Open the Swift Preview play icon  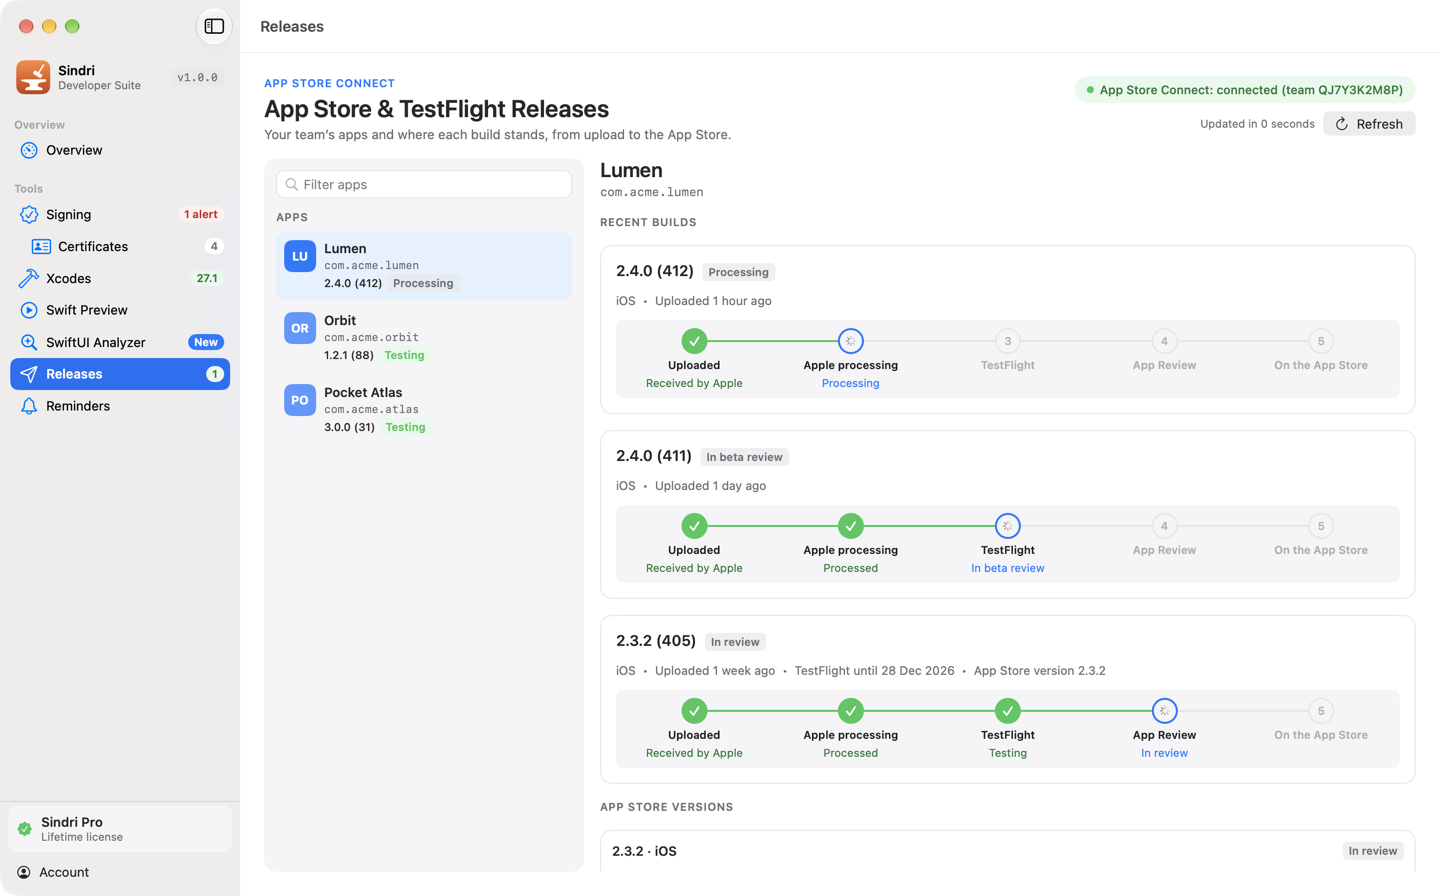(29, 310)
